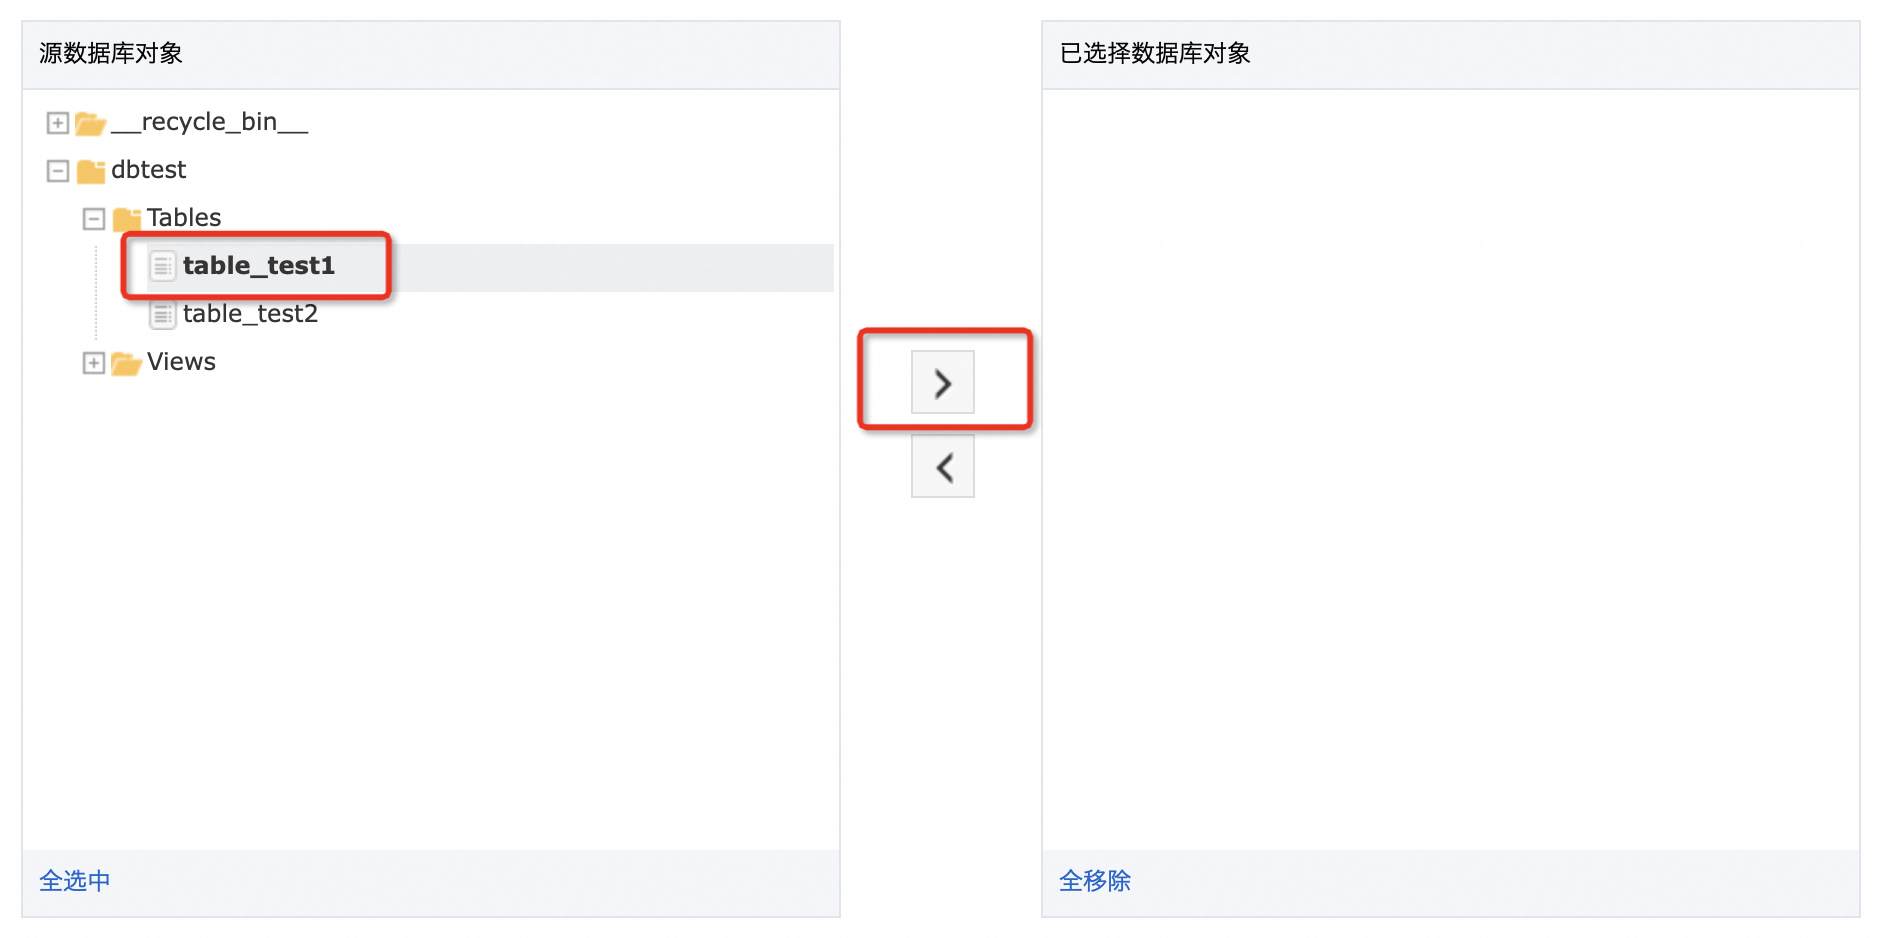Select the table_test2 label
The width and height of the screenshot is (1880, 938).
pyautogui.click(x=250, y=314)
